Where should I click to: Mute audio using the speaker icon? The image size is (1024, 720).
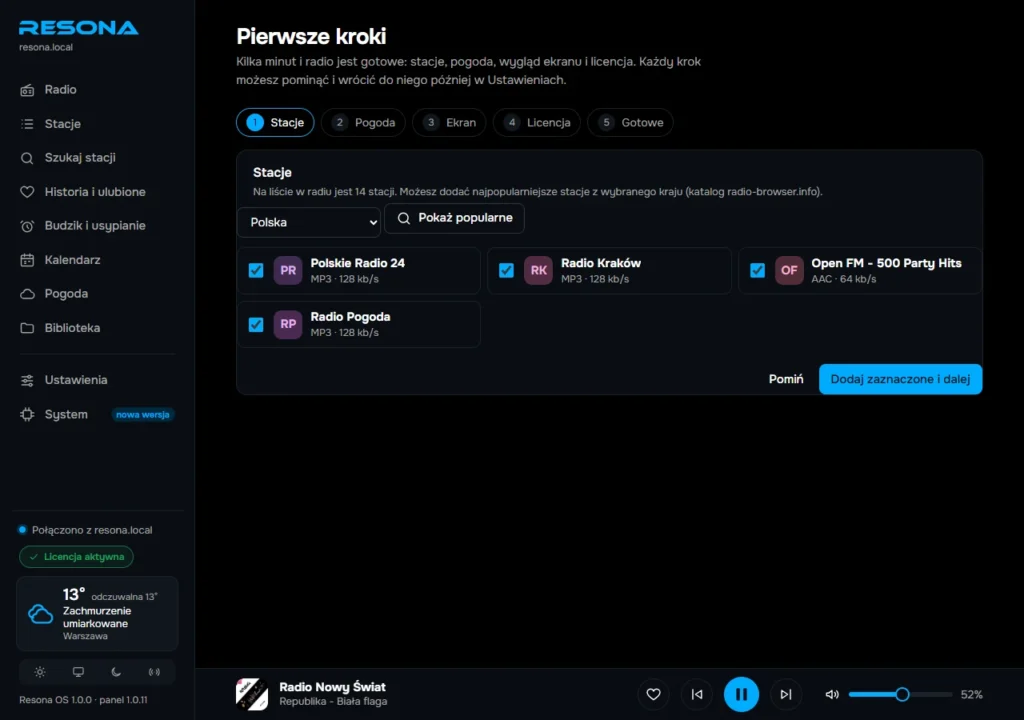pos(832,695)
